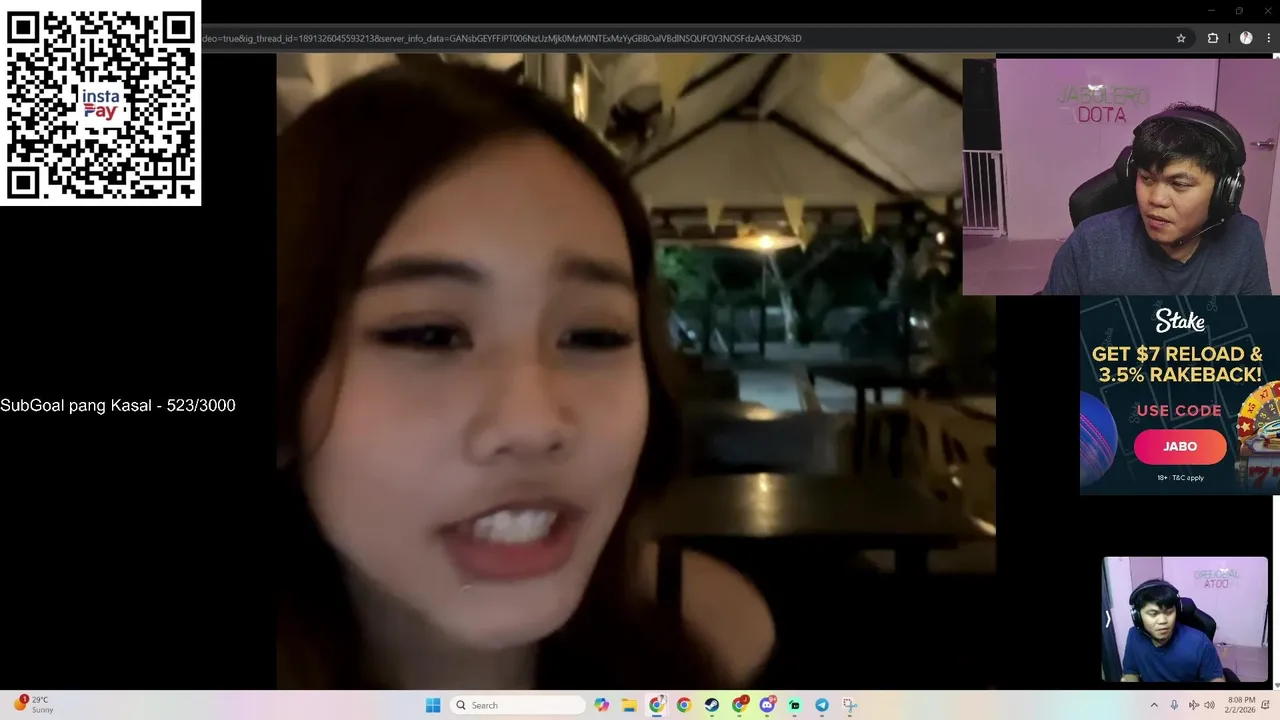Open the Chrome extensions puzzle icon
This screenshot has width=1280, height=720.
tap(1213, 38)
